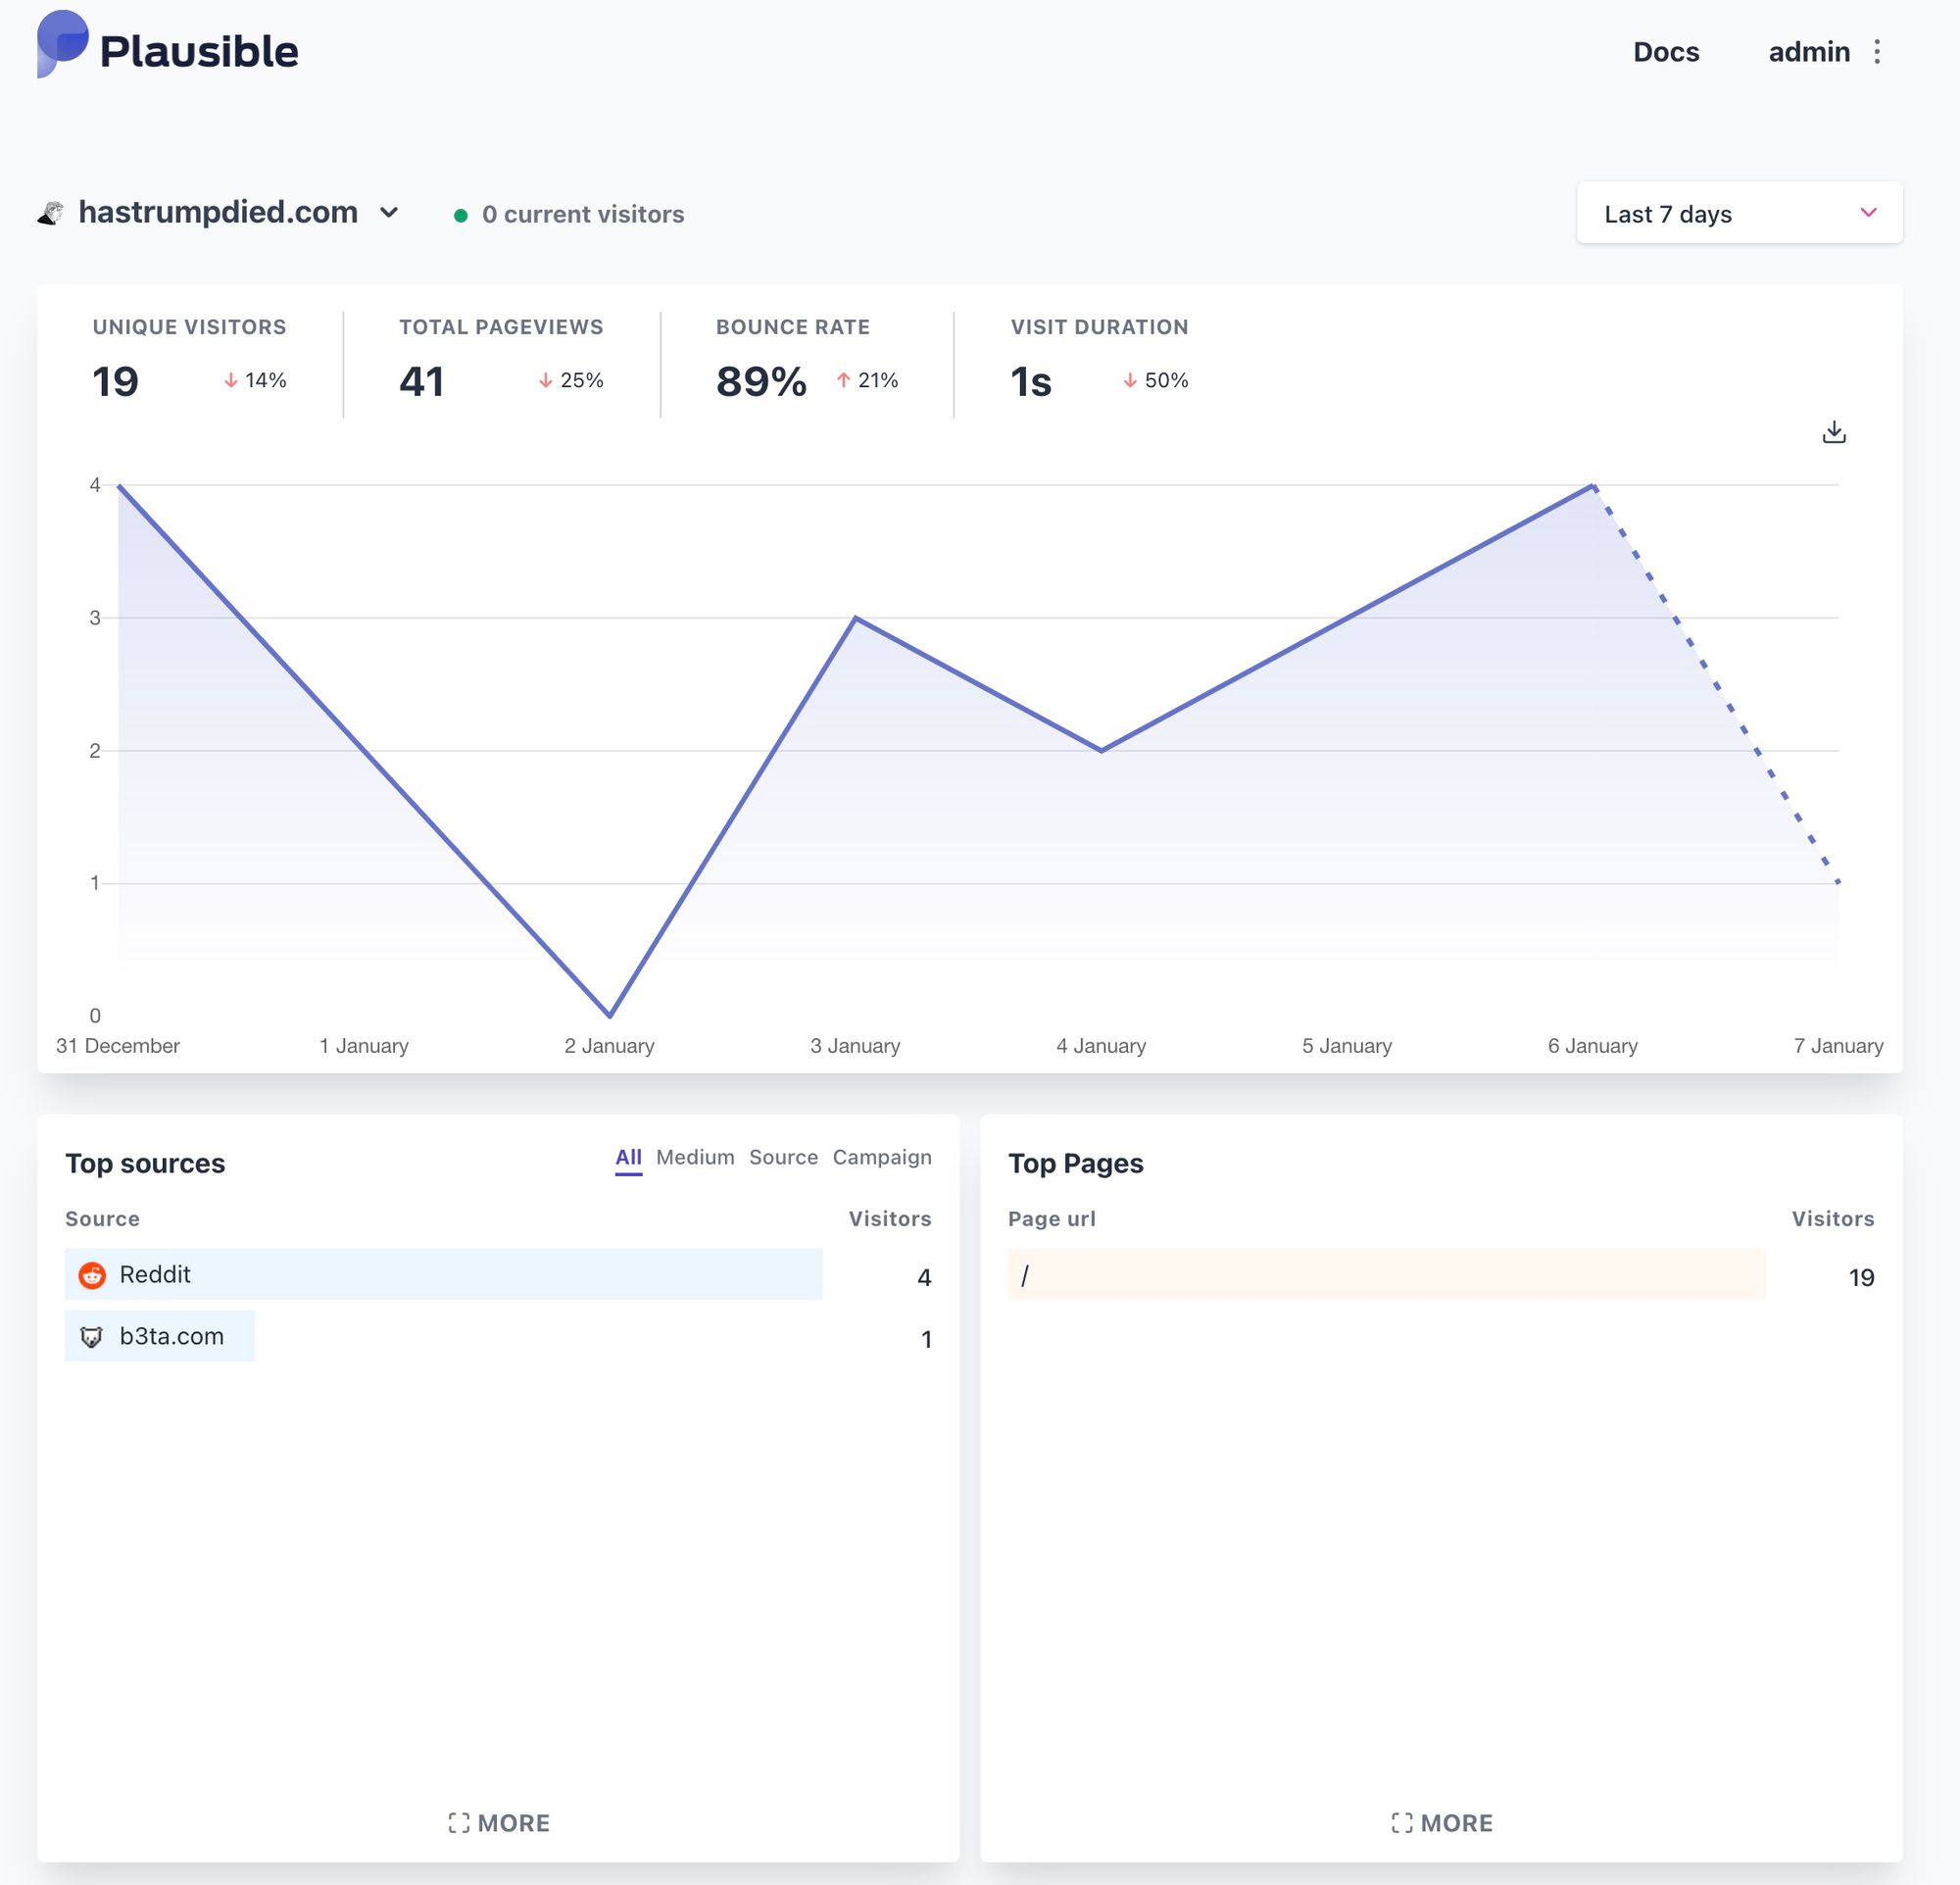Expand the hastrumpdied.com site switcher chevron
Image resolution: width=1960 pixels, height=1885 pixels.
[x=390, y=212]
